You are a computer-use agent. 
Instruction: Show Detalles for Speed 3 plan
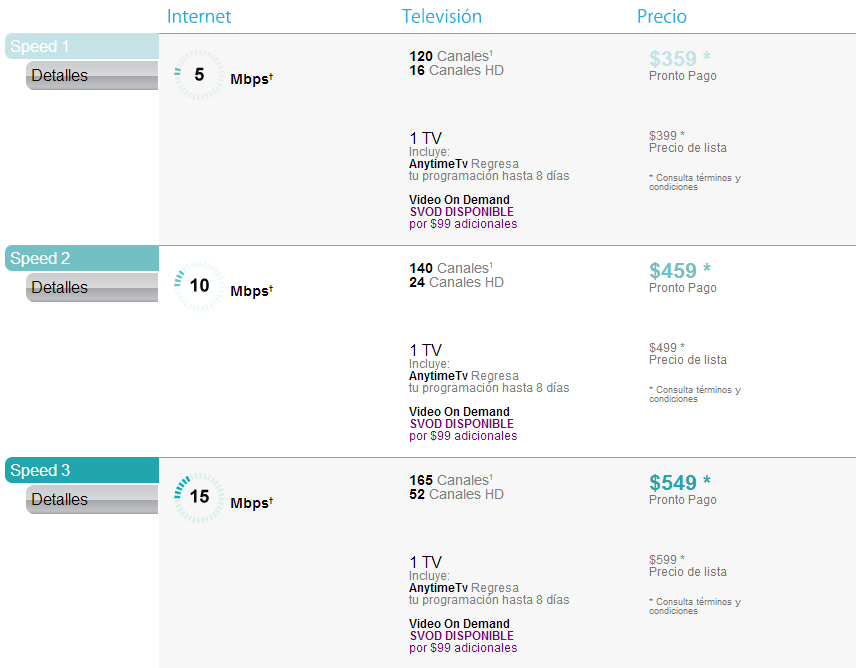[92, 500]
